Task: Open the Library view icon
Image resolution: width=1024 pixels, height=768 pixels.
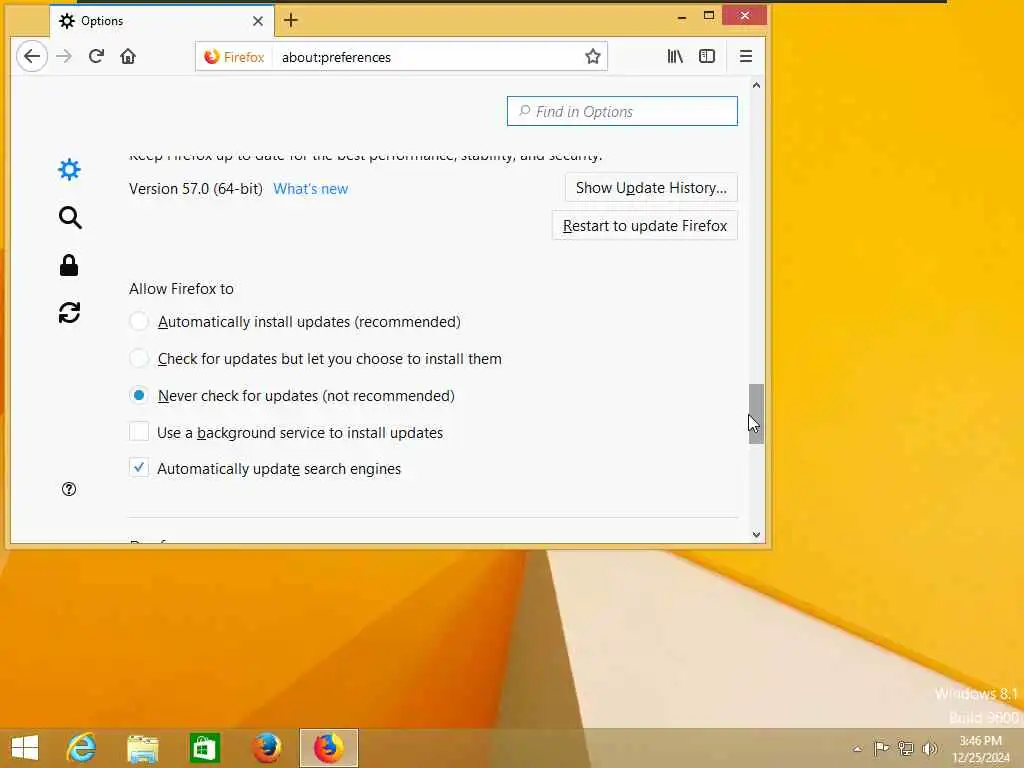Action: [675, 56]
